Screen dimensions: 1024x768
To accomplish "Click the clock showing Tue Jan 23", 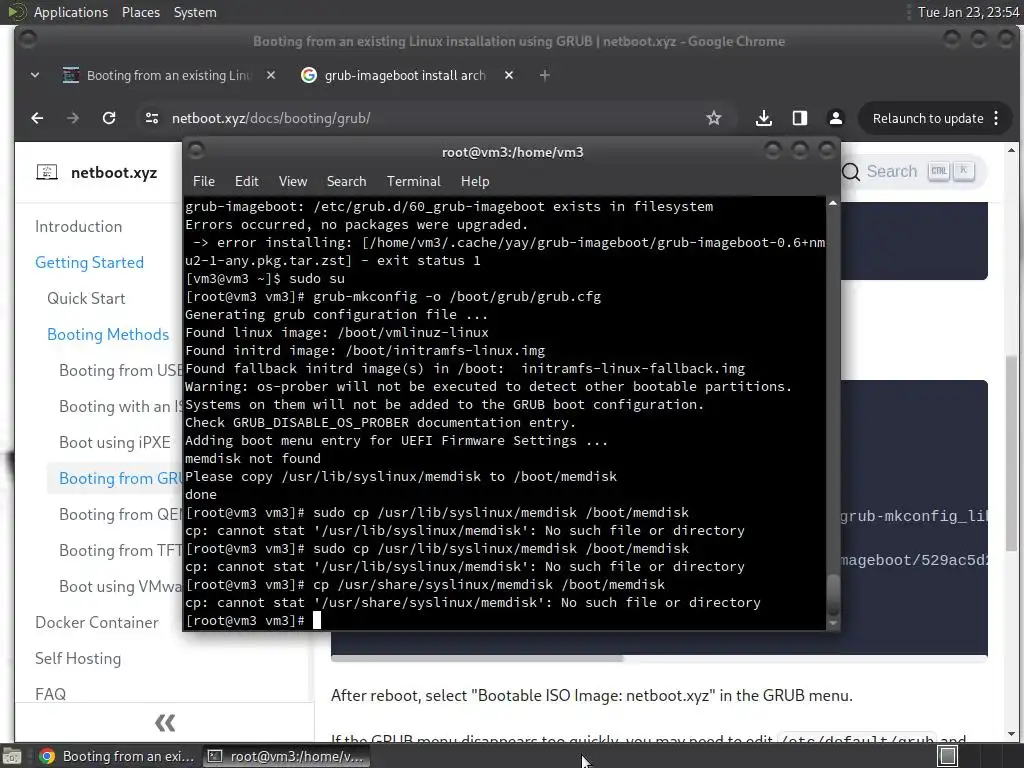I will [968, 12].
